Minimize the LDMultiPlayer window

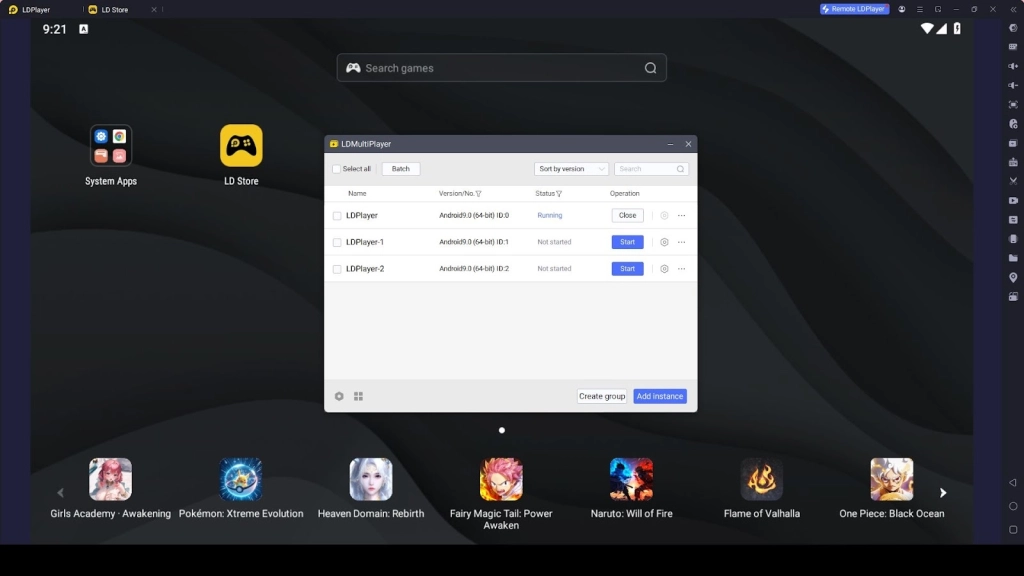pyautogui.click(x=671, y=144)
